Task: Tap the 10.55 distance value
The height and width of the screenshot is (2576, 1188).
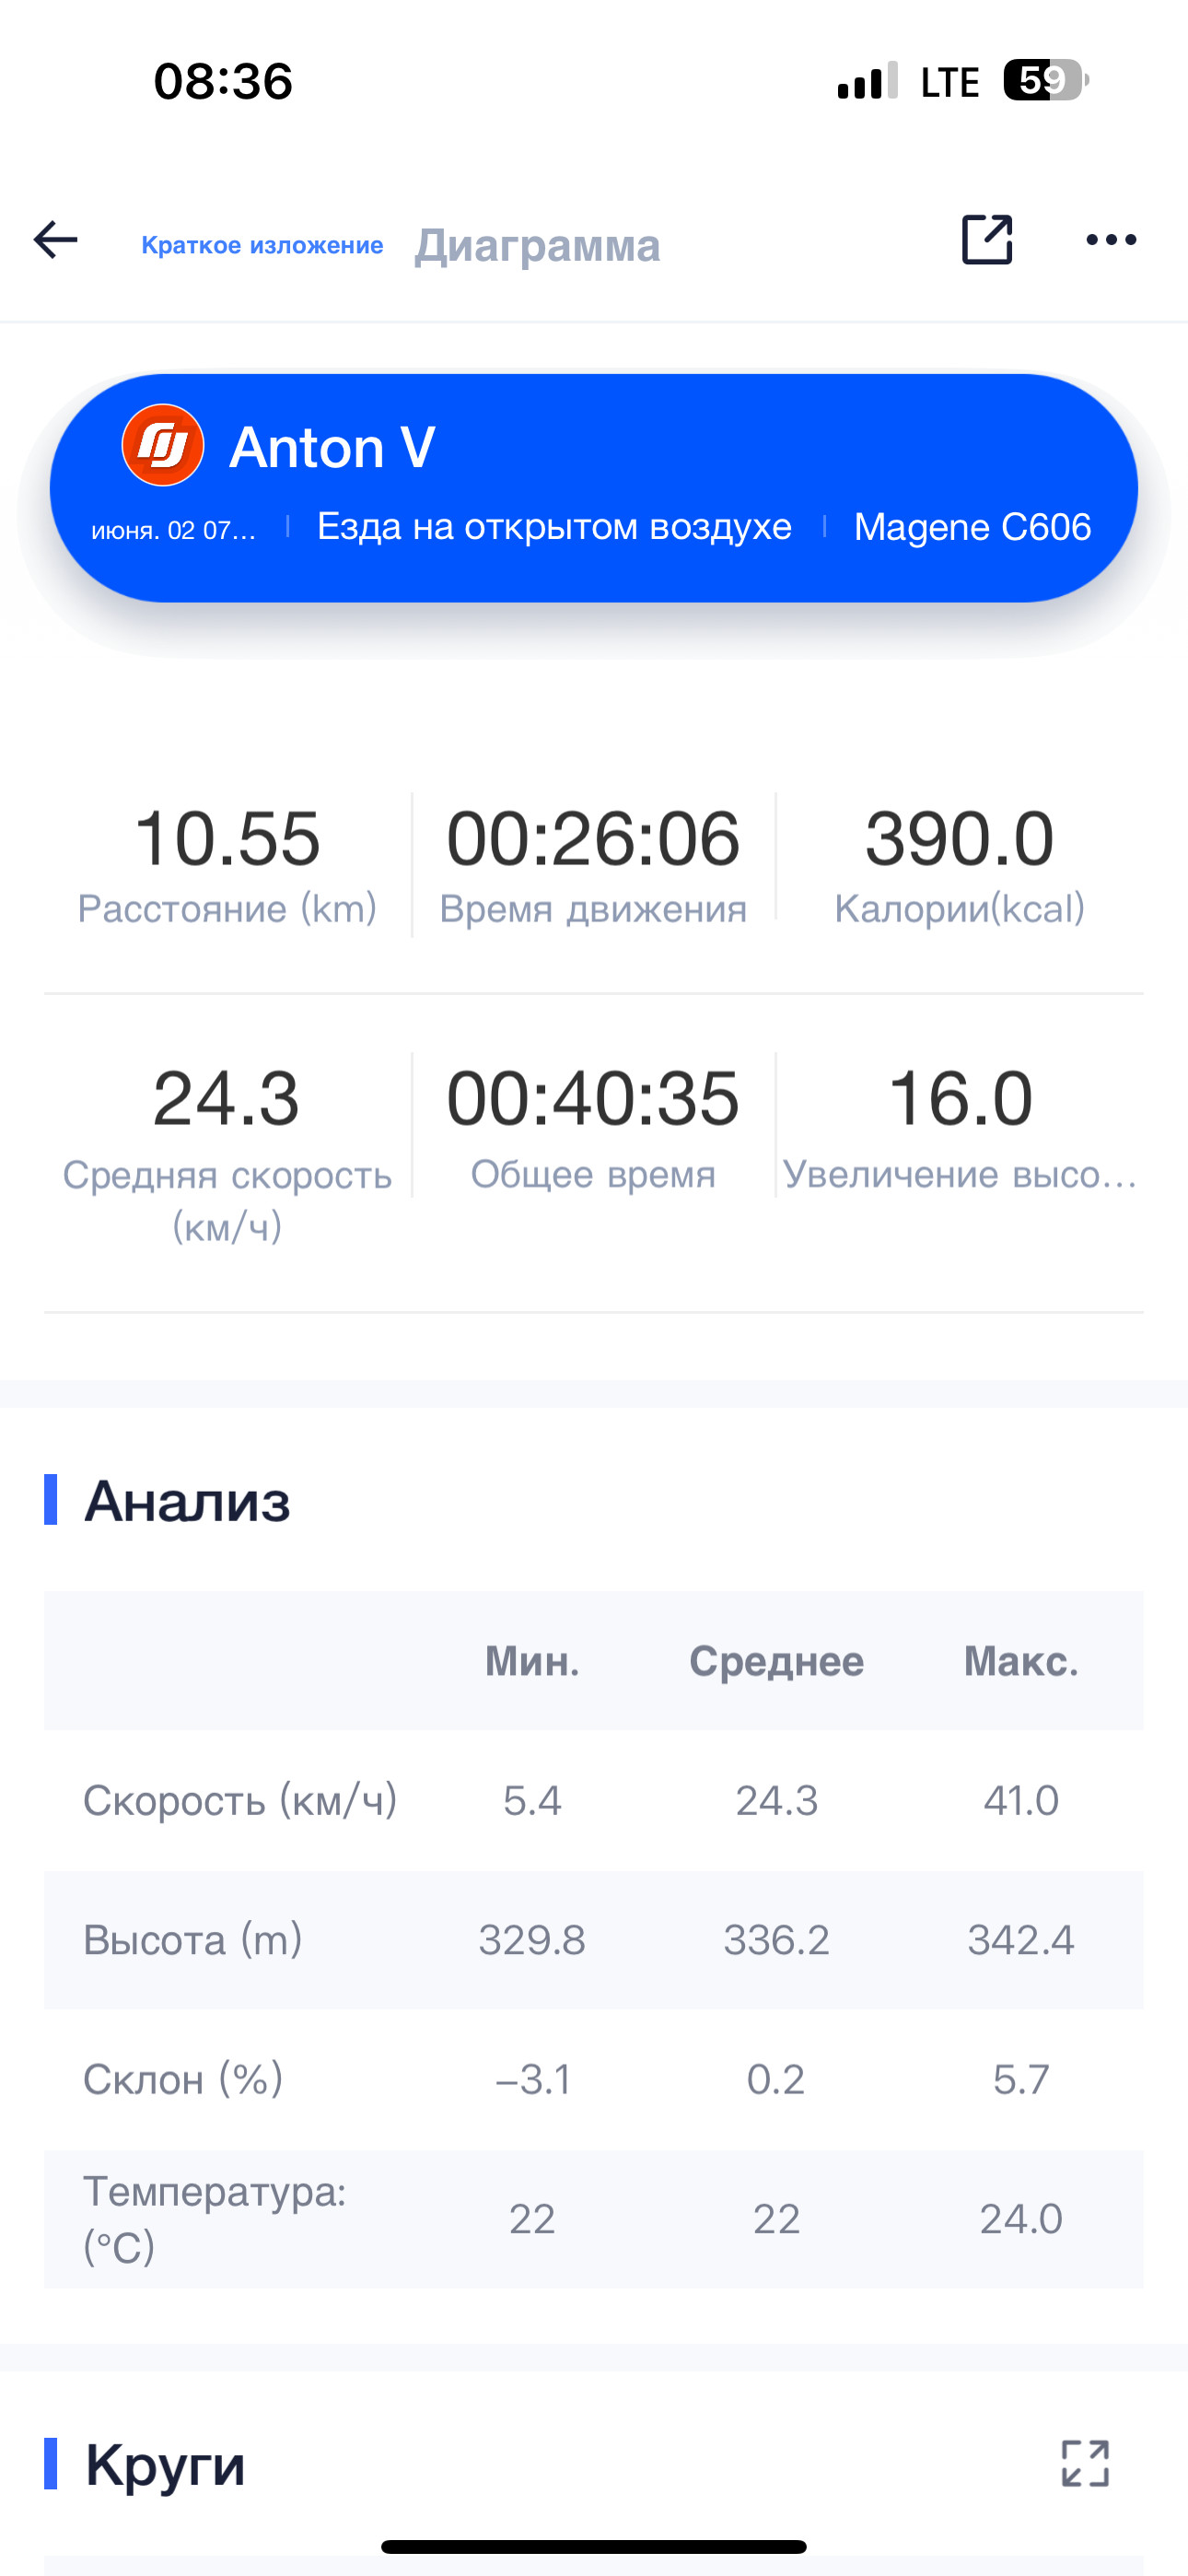Action: point(227,838)
